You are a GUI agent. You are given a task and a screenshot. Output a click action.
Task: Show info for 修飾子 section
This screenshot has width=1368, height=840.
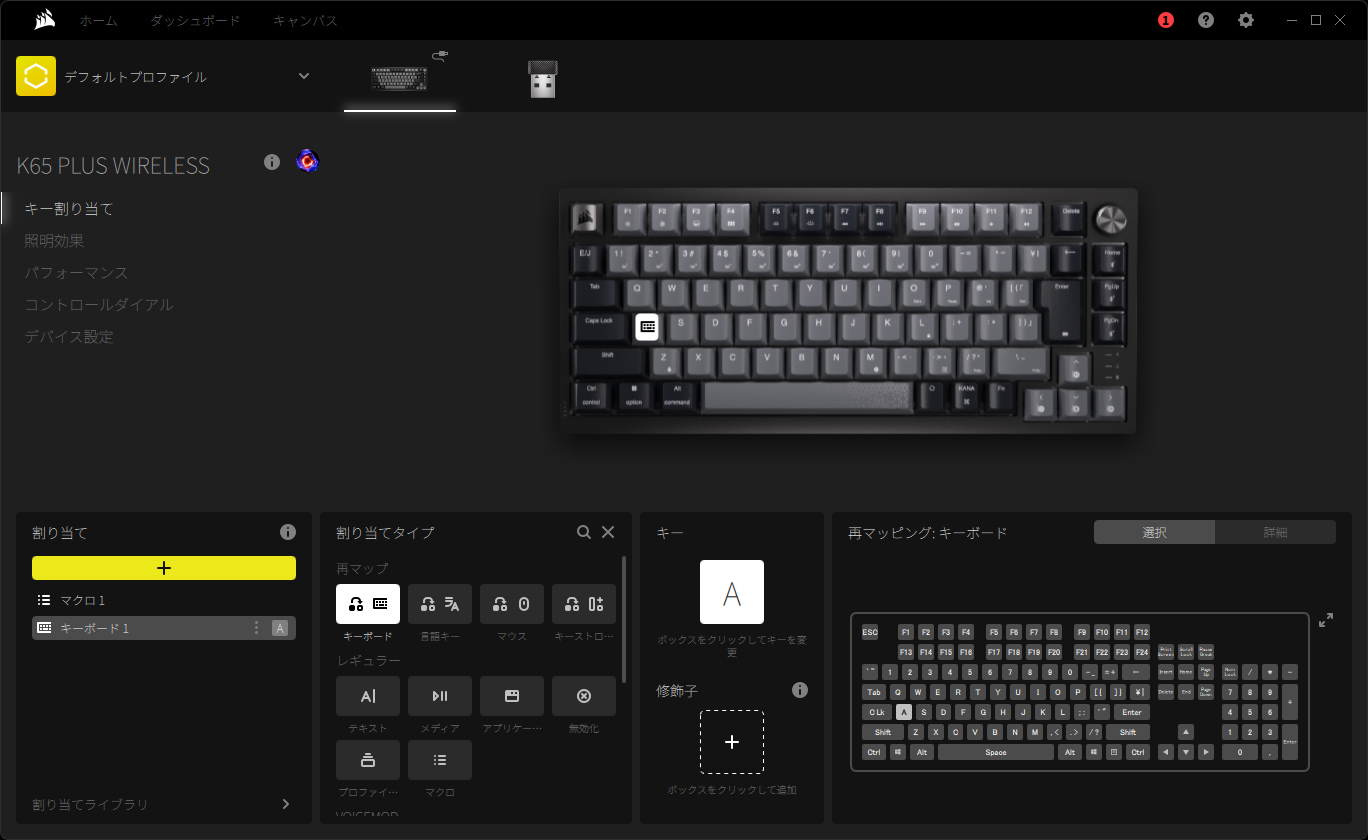pos(800,690)
